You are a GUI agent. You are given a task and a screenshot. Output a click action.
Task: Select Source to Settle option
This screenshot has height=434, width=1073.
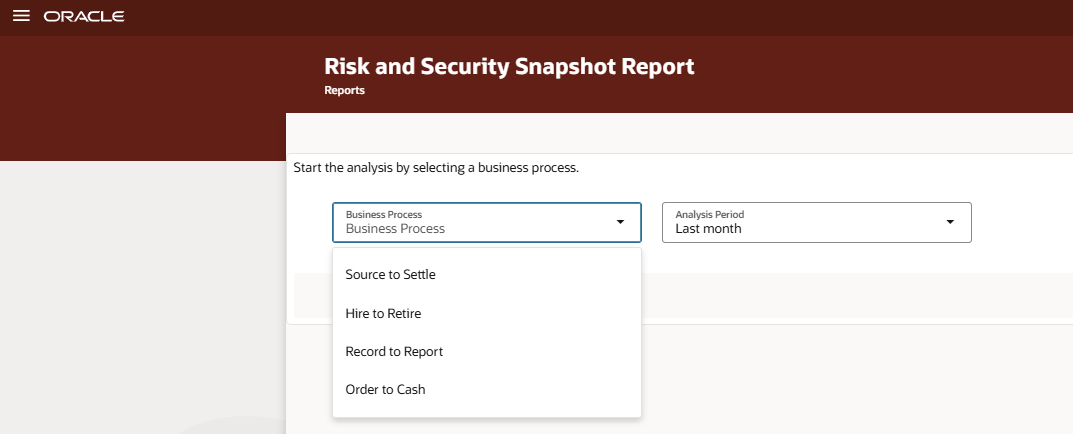[487, 275]
